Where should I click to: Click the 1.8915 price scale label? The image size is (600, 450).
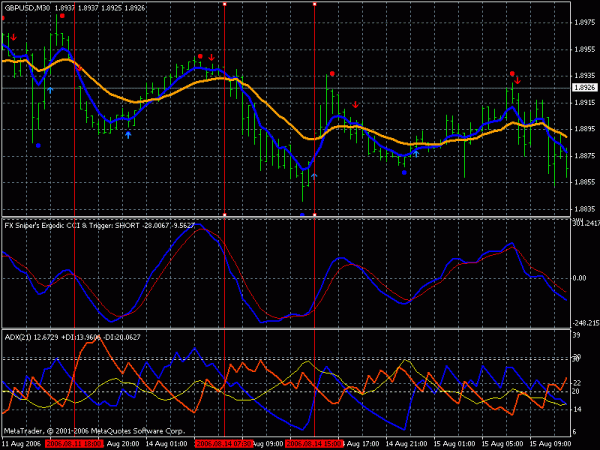click(585, 103)
